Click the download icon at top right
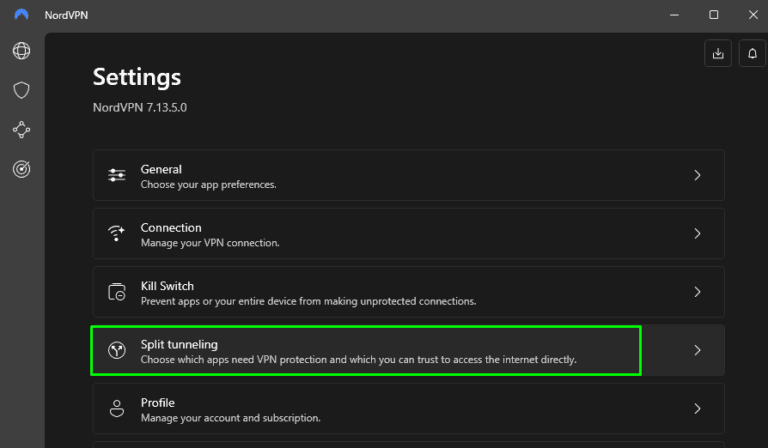Screen dimensions: 768x448 pos(718,55)
